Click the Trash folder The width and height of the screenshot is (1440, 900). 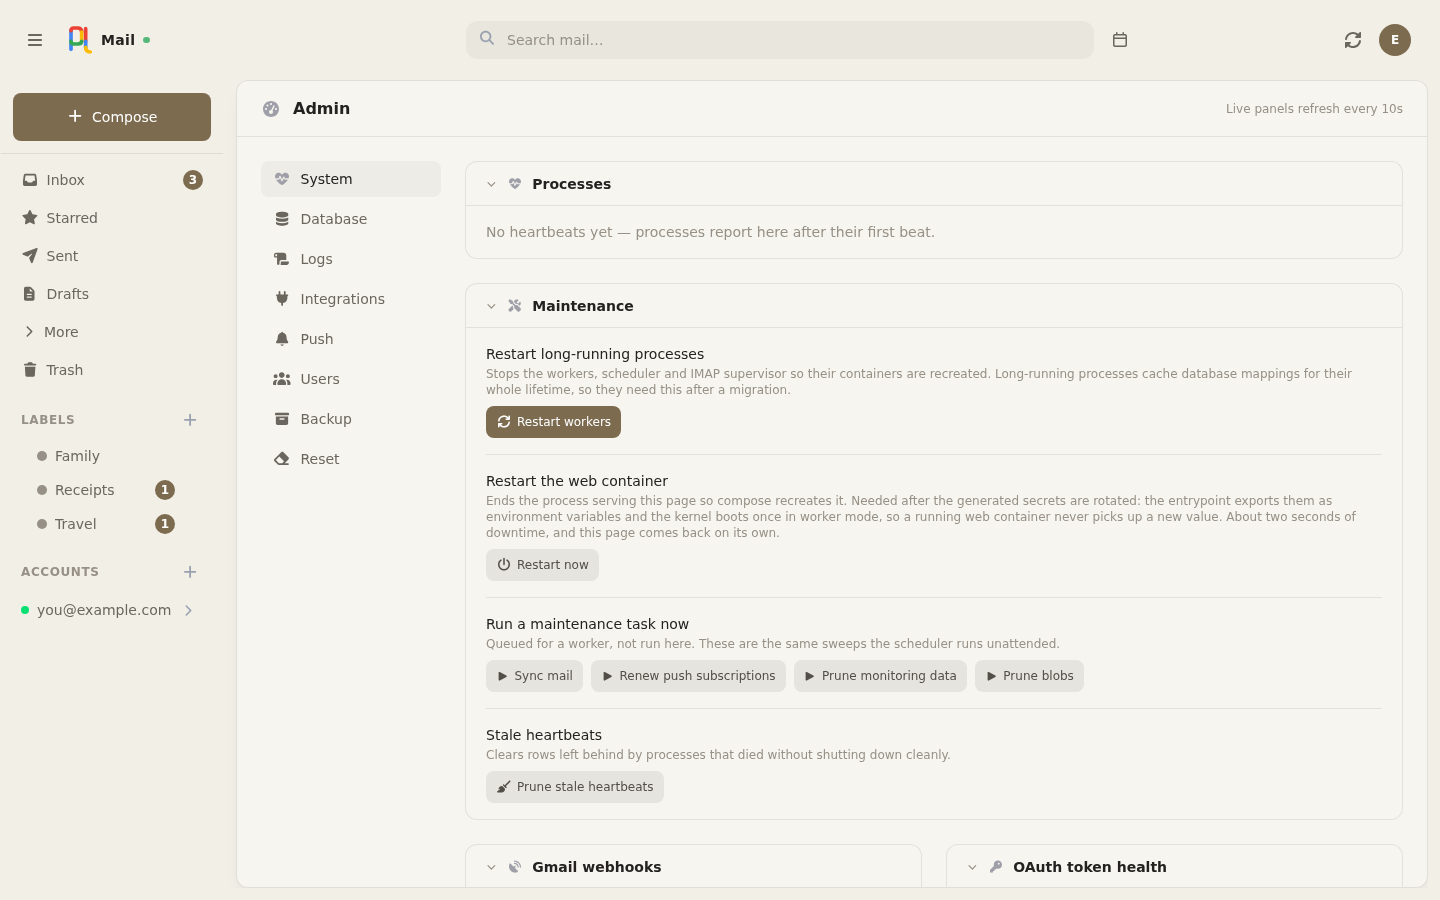point(112,370)
